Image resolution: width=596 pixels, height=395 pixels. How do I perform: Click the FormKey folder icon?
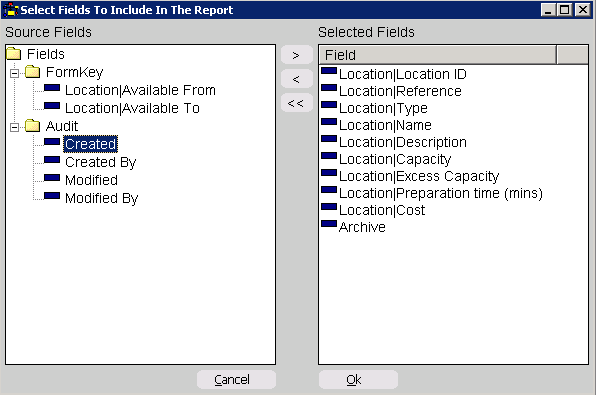click(32, 71)
